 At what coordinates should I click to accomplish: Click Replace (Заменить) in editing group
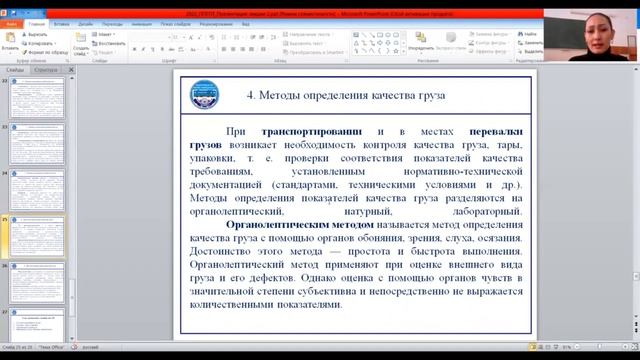pyautogui.click(x=530, y=43)
